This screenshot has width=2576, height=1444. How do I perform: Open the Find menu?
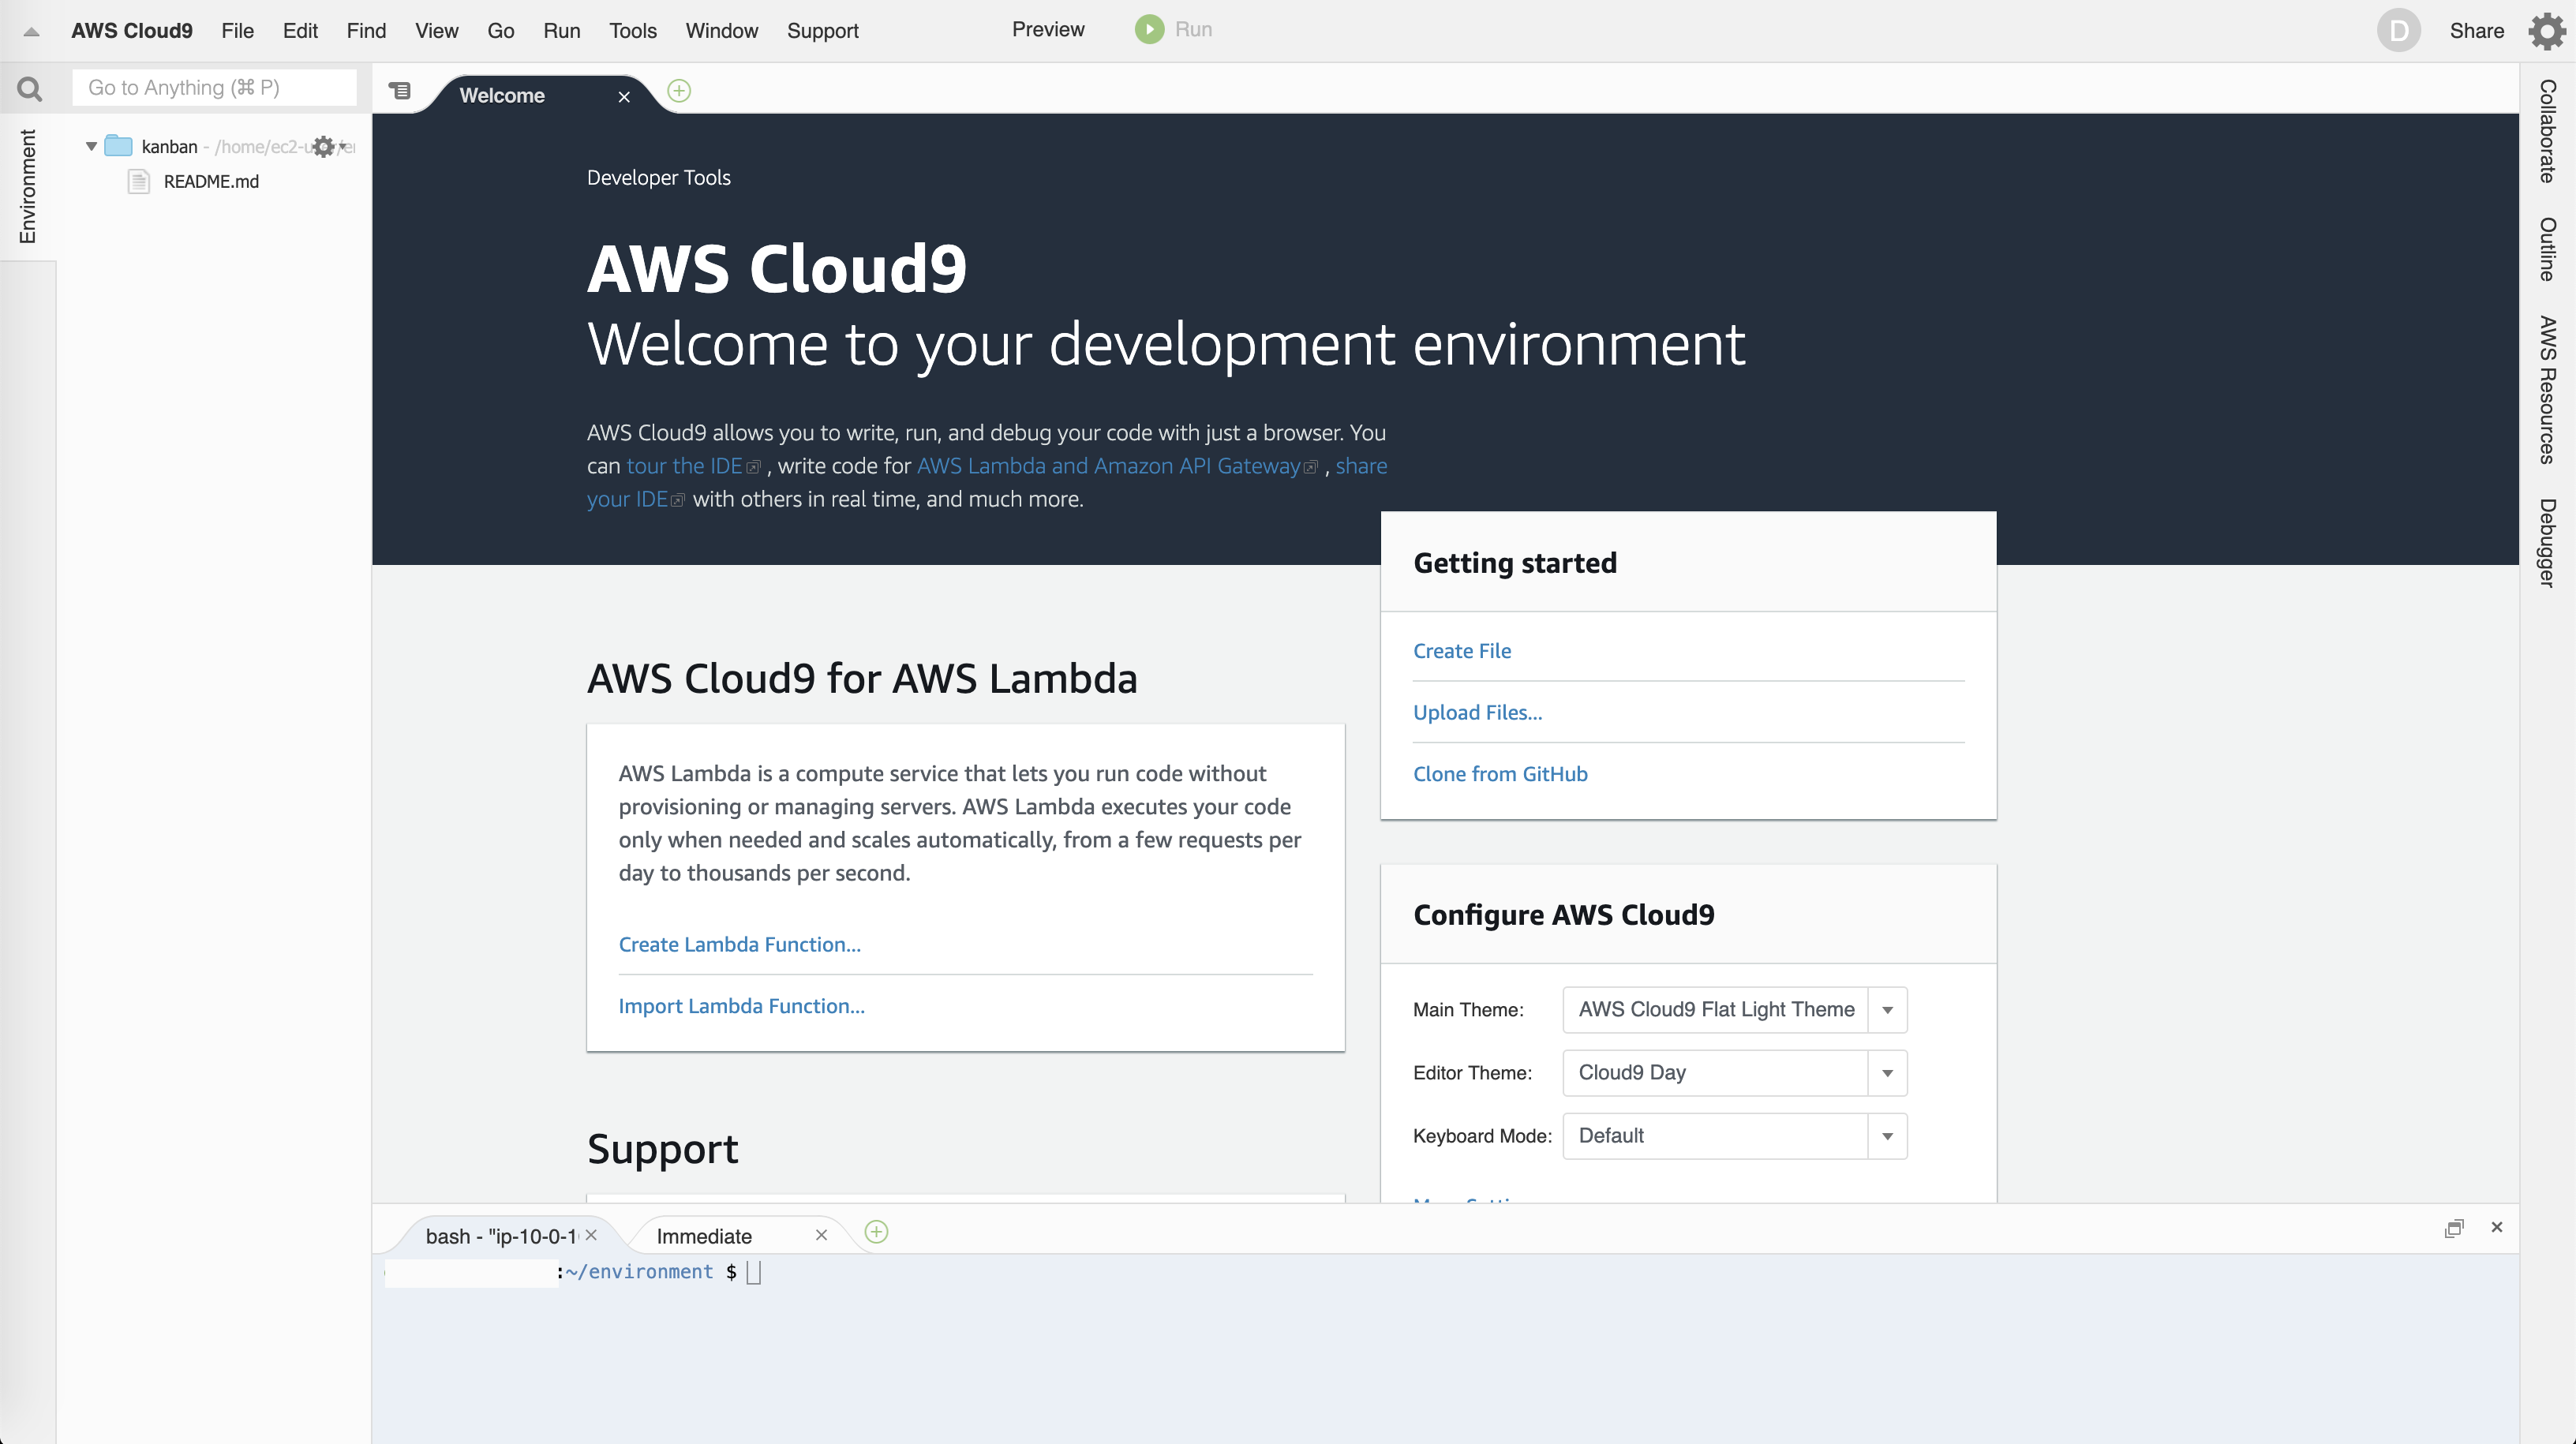tap(366, 31)
